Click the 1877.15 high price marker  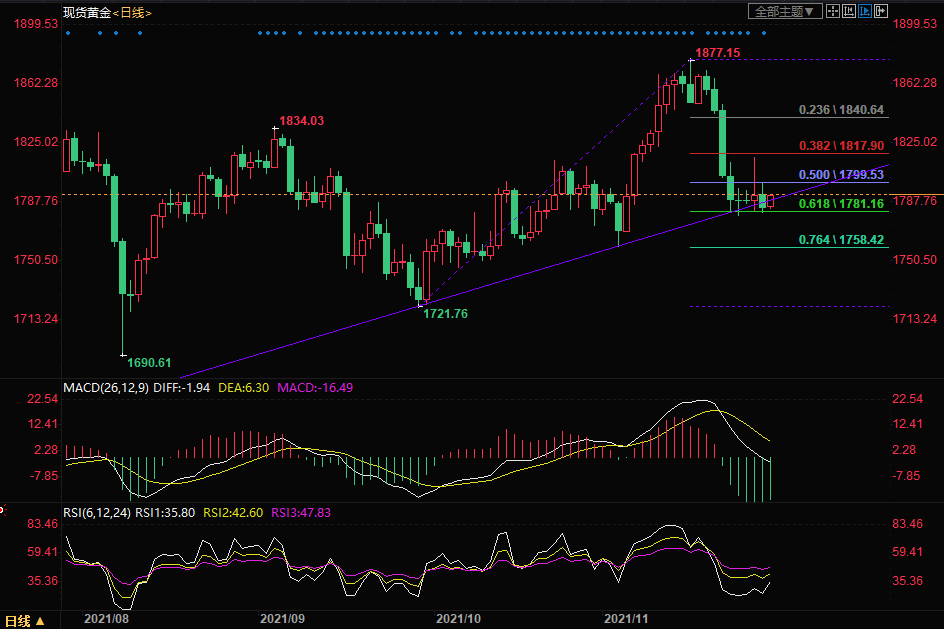717,52
